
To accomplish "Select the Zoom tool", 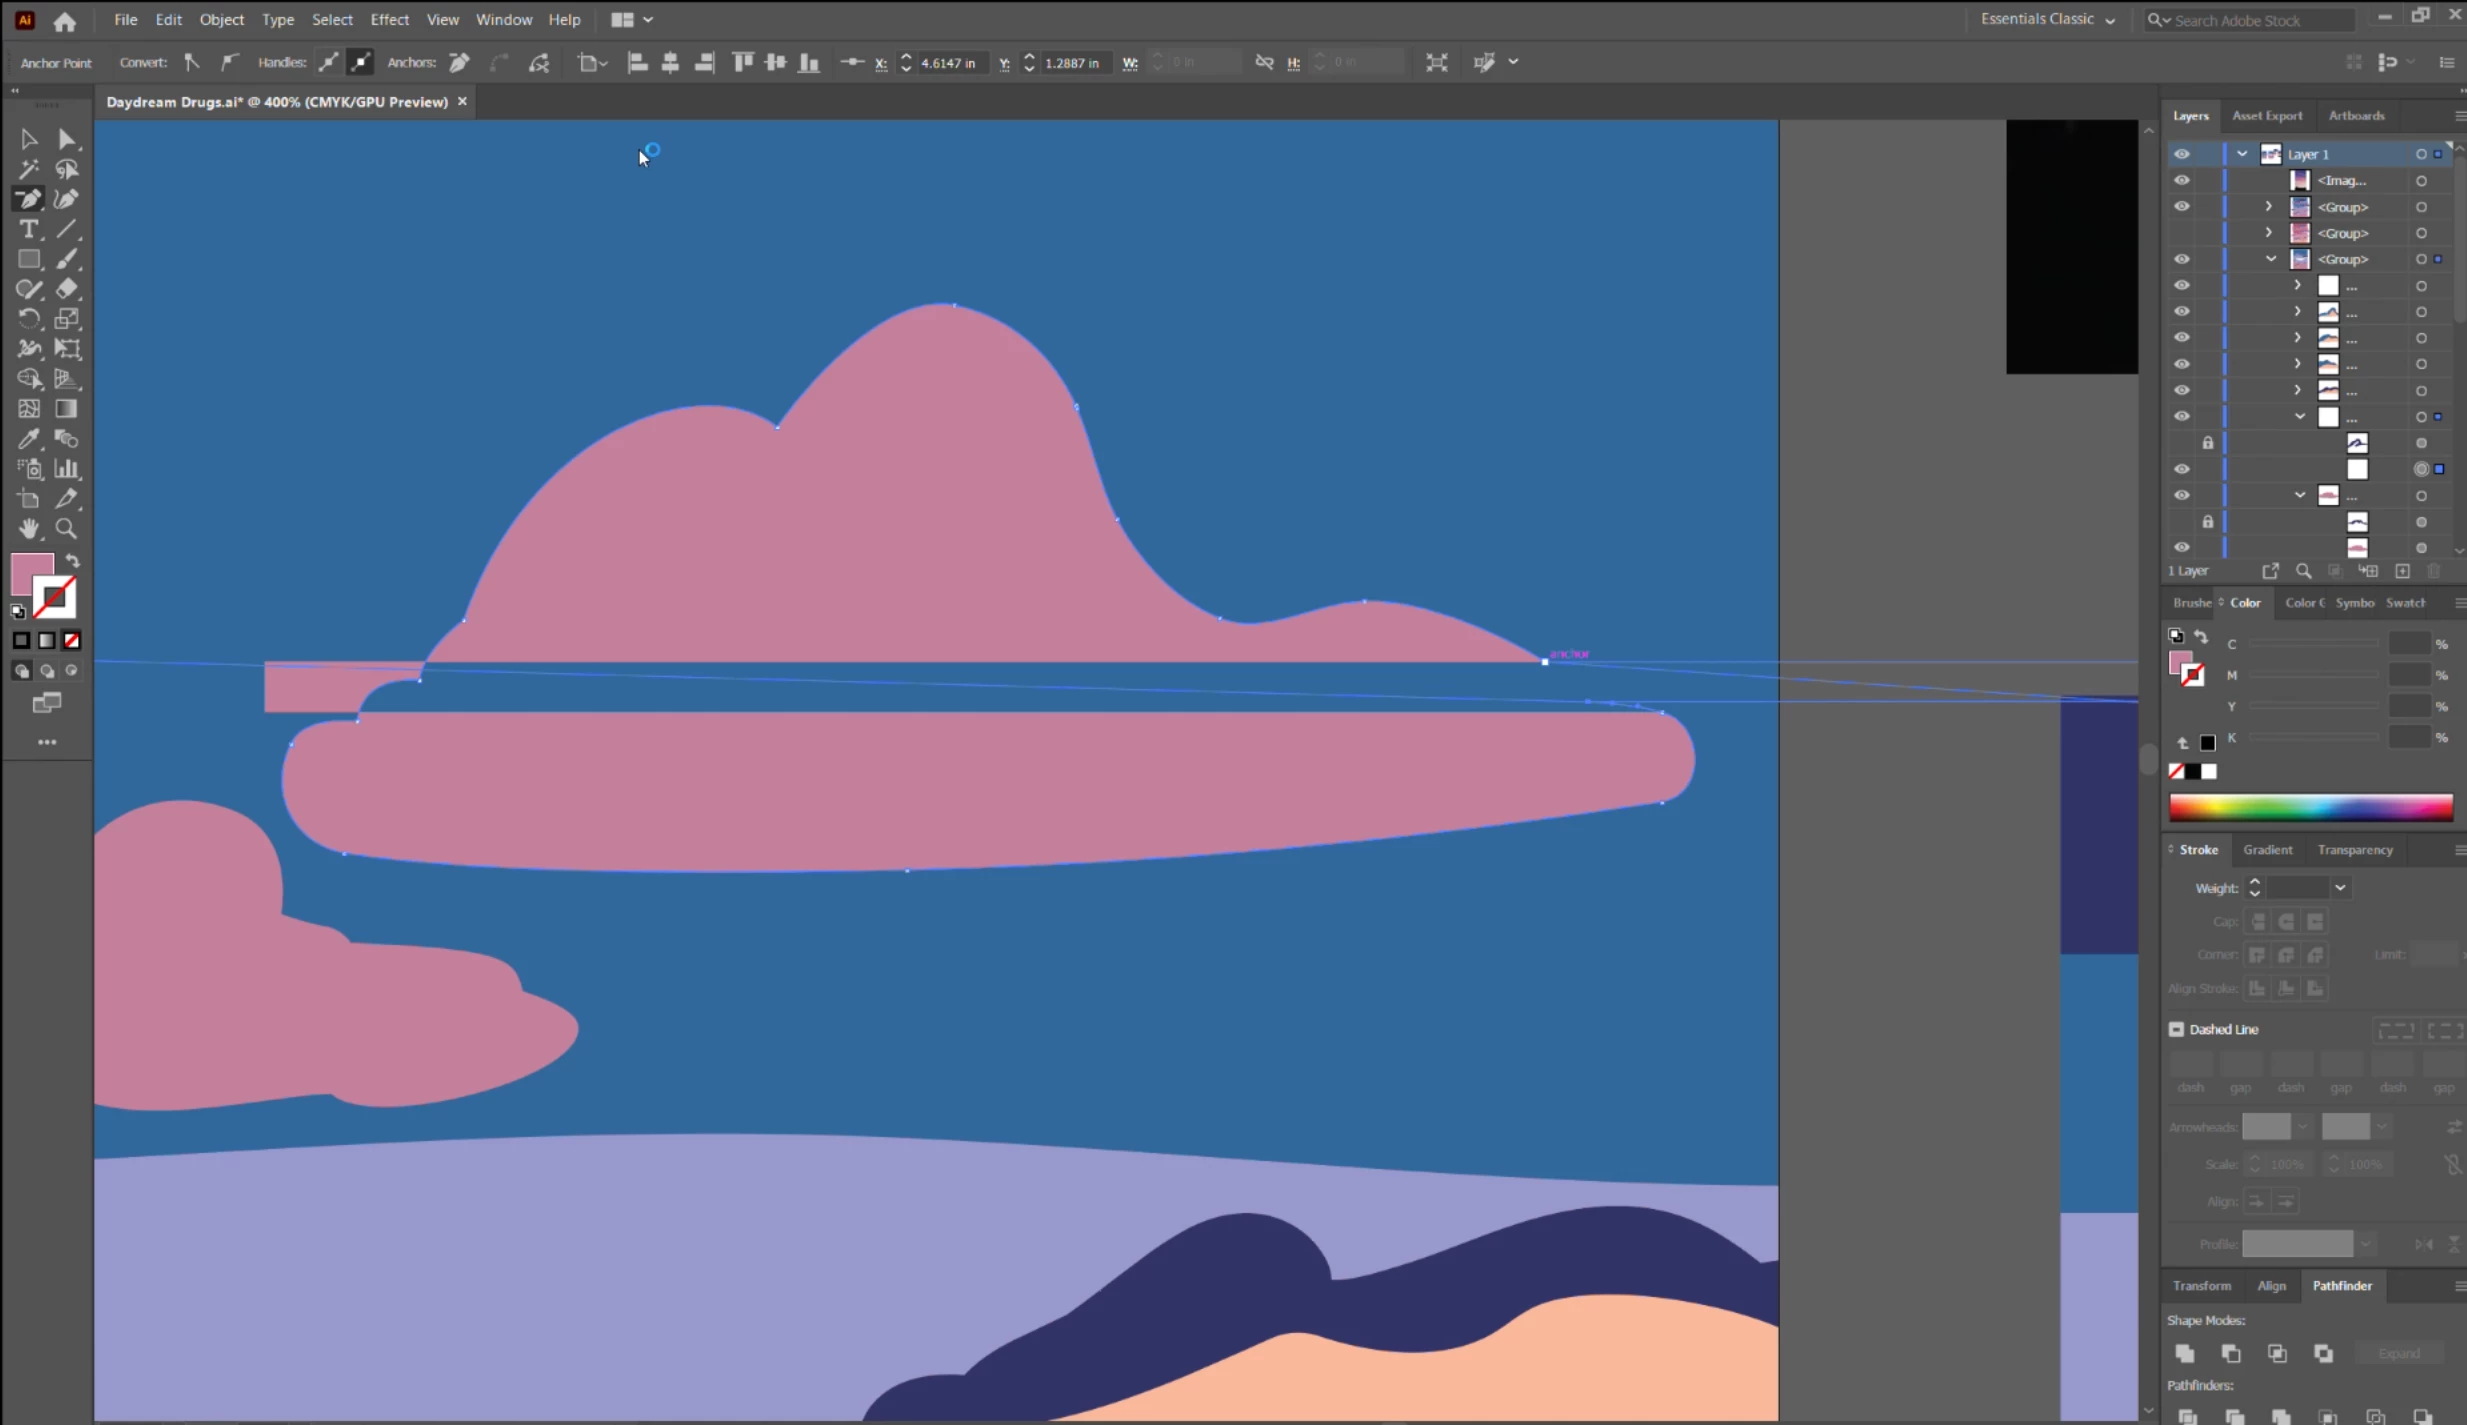I will click(x=66, y=528).
